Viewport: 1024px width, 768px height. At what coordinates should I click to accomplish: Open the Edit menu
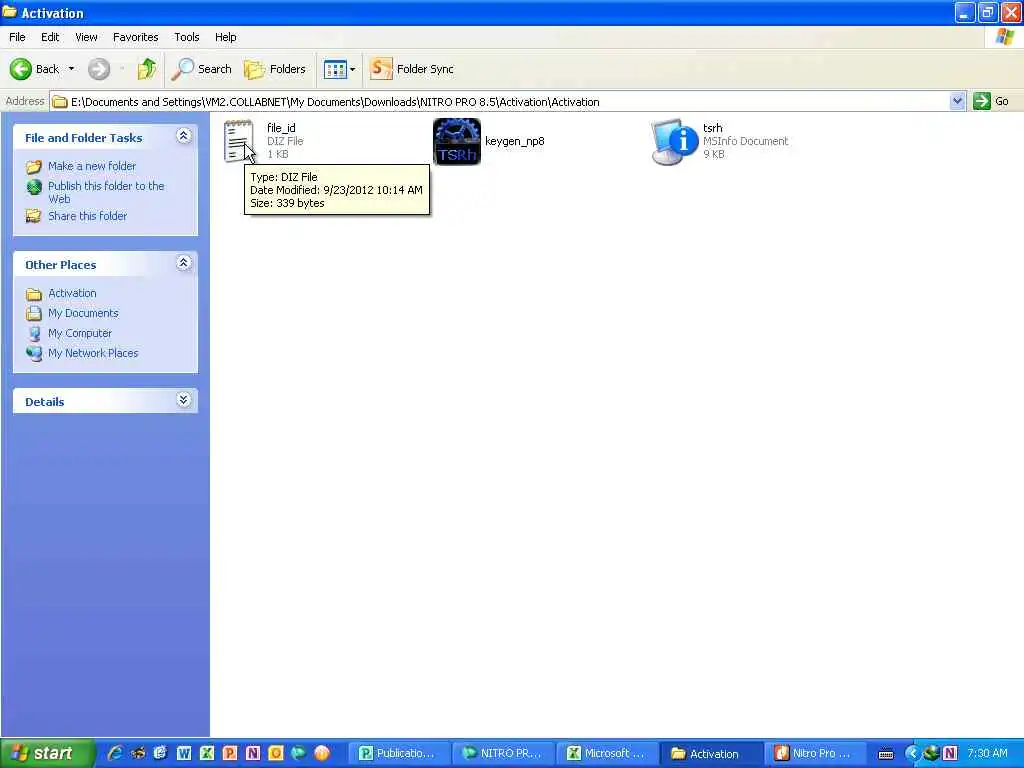click(50, 37)
